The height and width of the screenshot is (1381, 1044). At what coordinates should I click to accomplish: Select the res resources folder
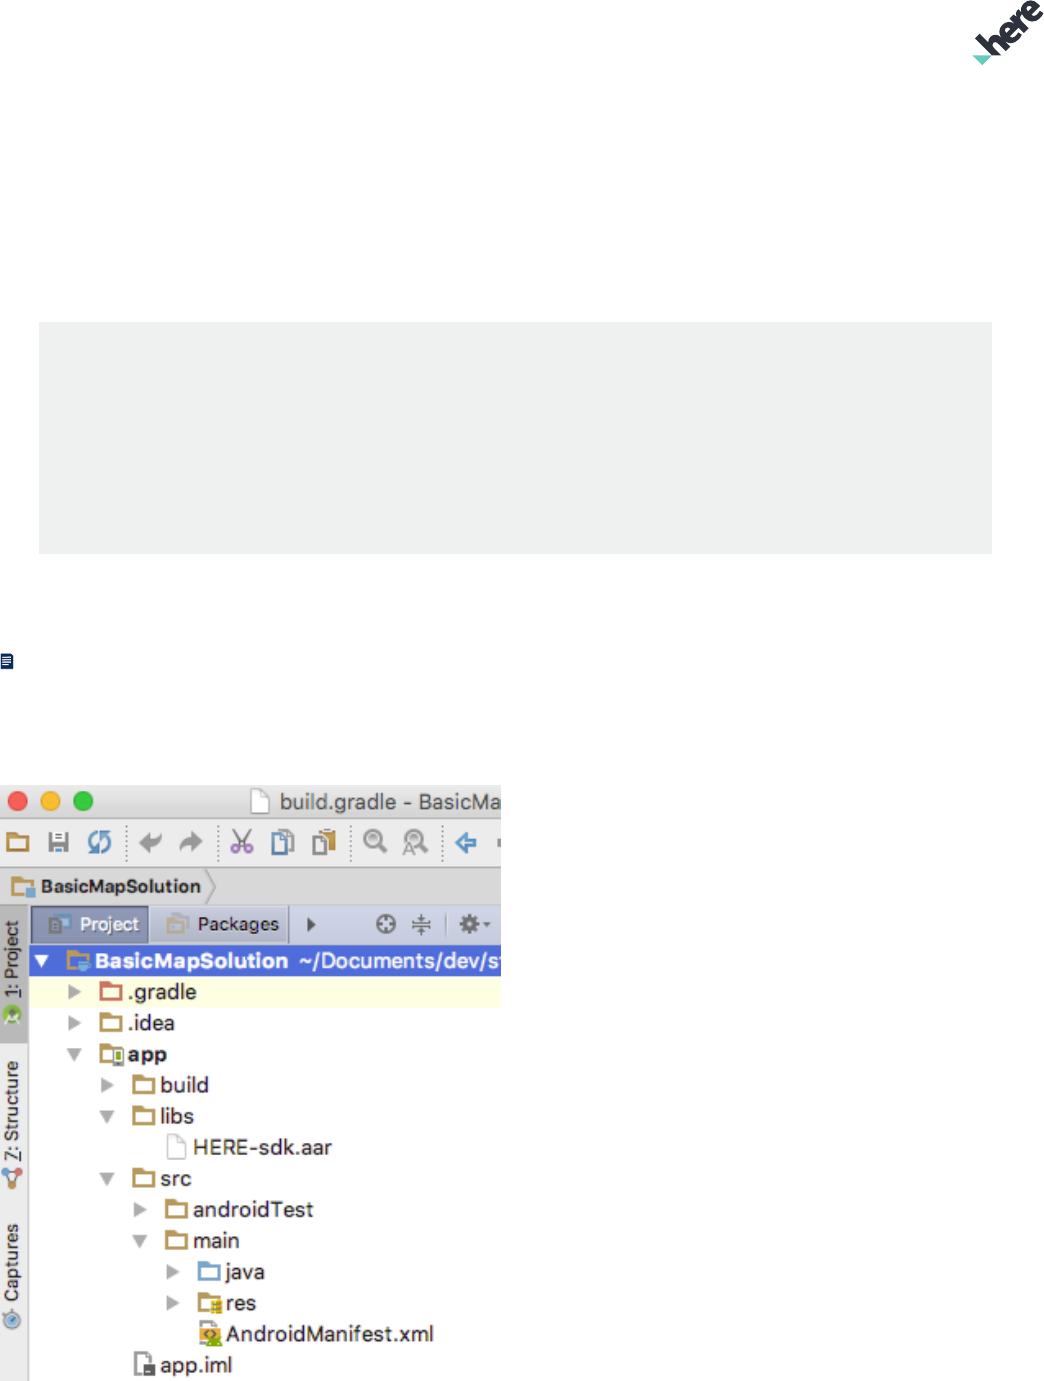(x=227, y=1302)
